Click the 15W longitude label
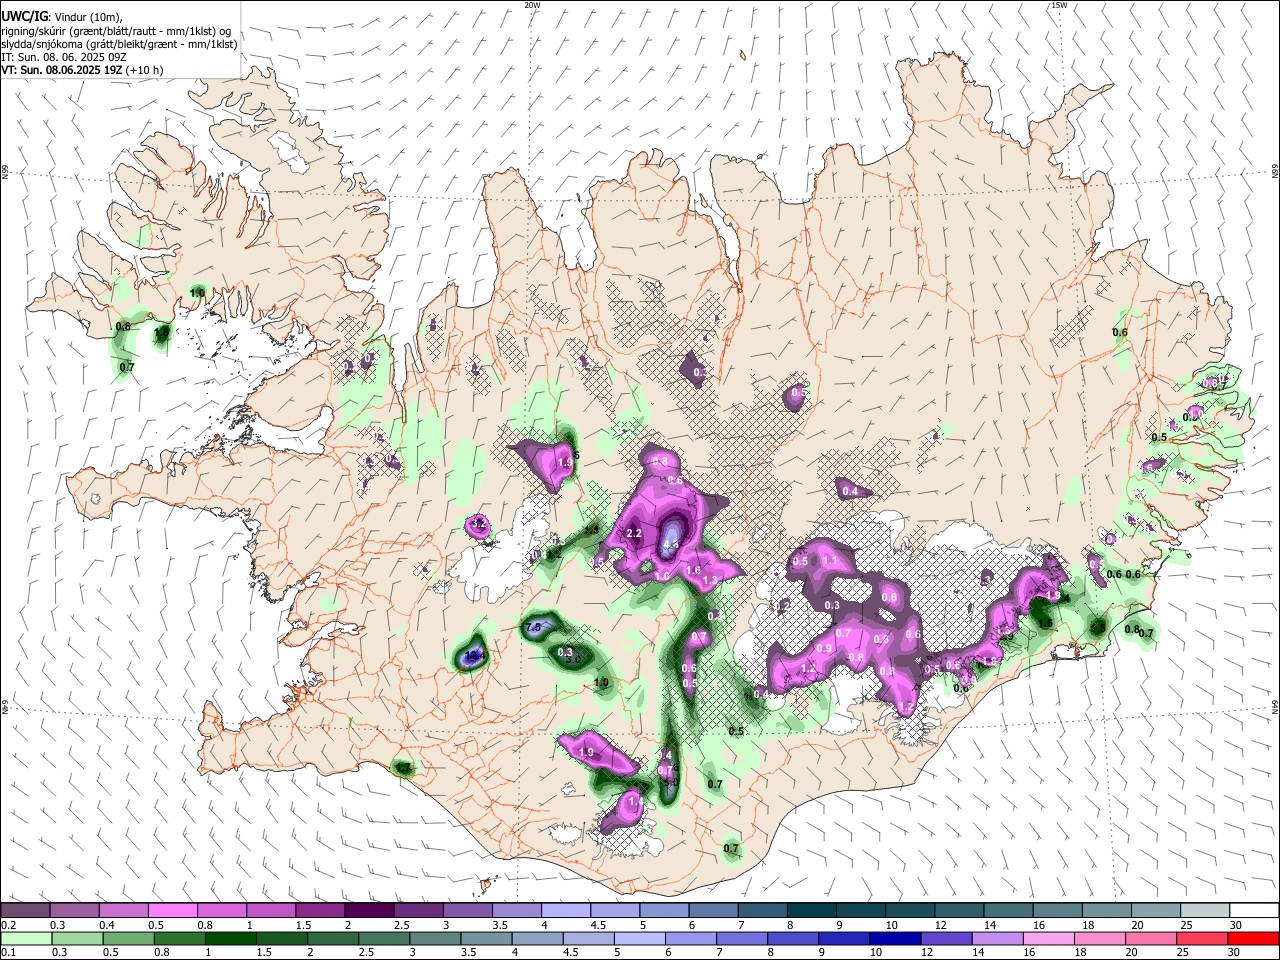1280x960 pixels. 1059,5
